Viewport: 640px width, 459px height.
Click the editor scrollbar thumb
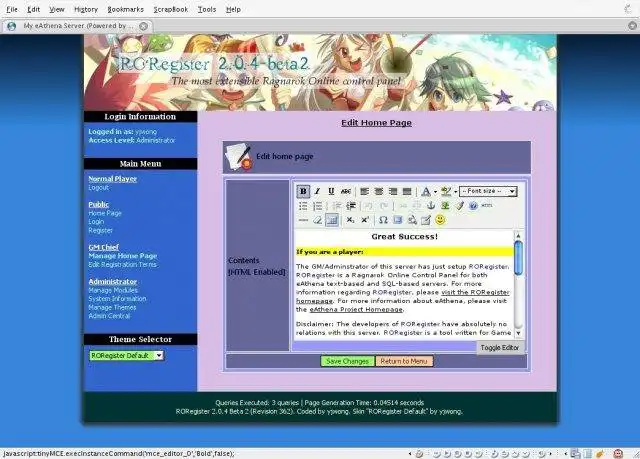pos(518,258)
